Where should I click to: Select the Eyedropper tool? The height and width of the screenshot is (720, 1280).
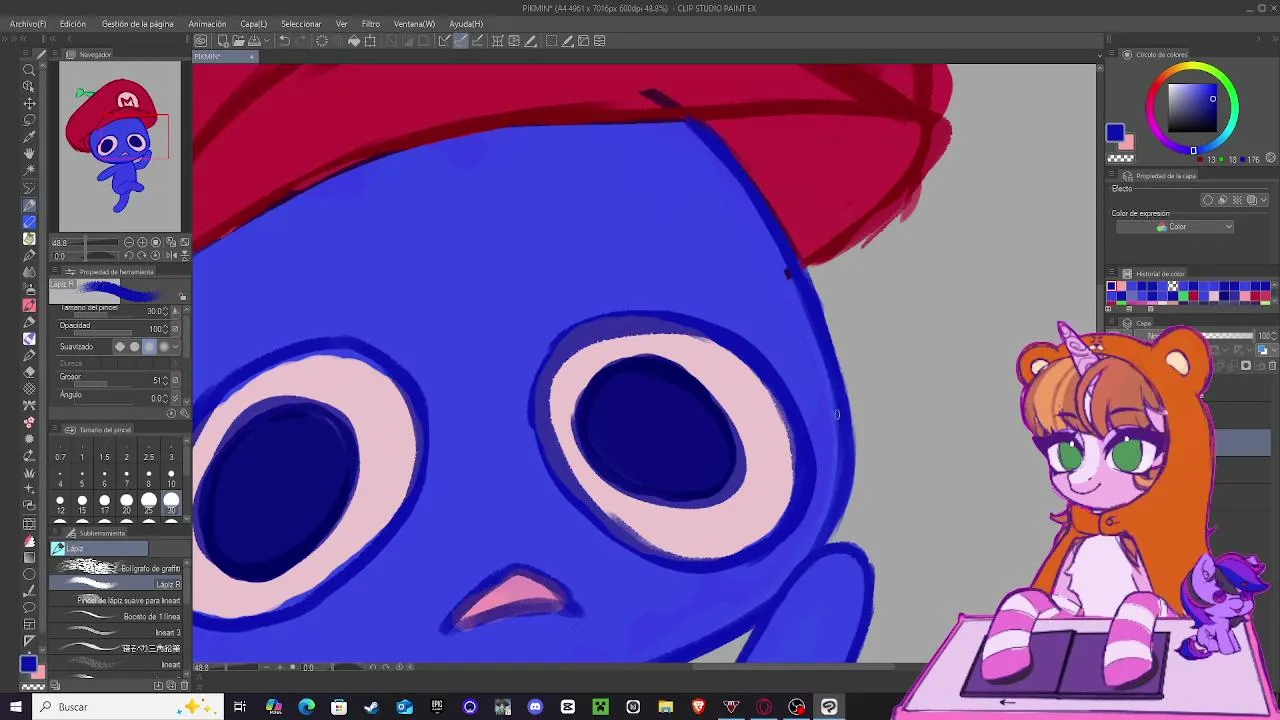click(x=29, y=137)
